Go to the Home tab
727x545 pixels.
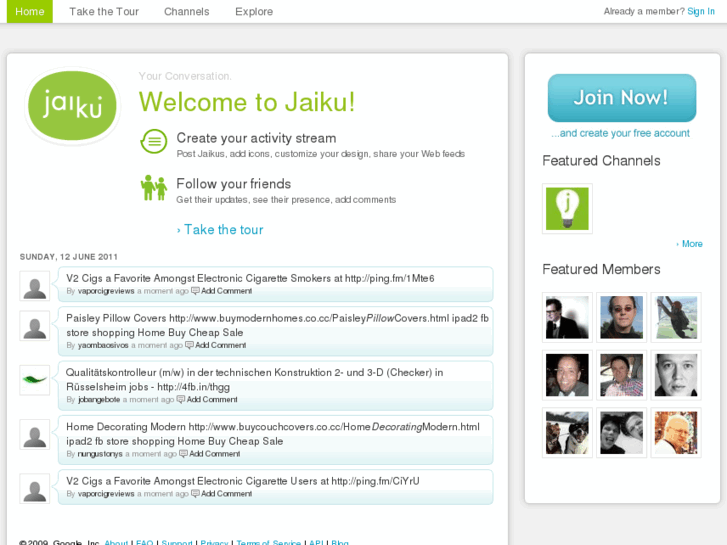pyautogui.click(x=30, y=12)
